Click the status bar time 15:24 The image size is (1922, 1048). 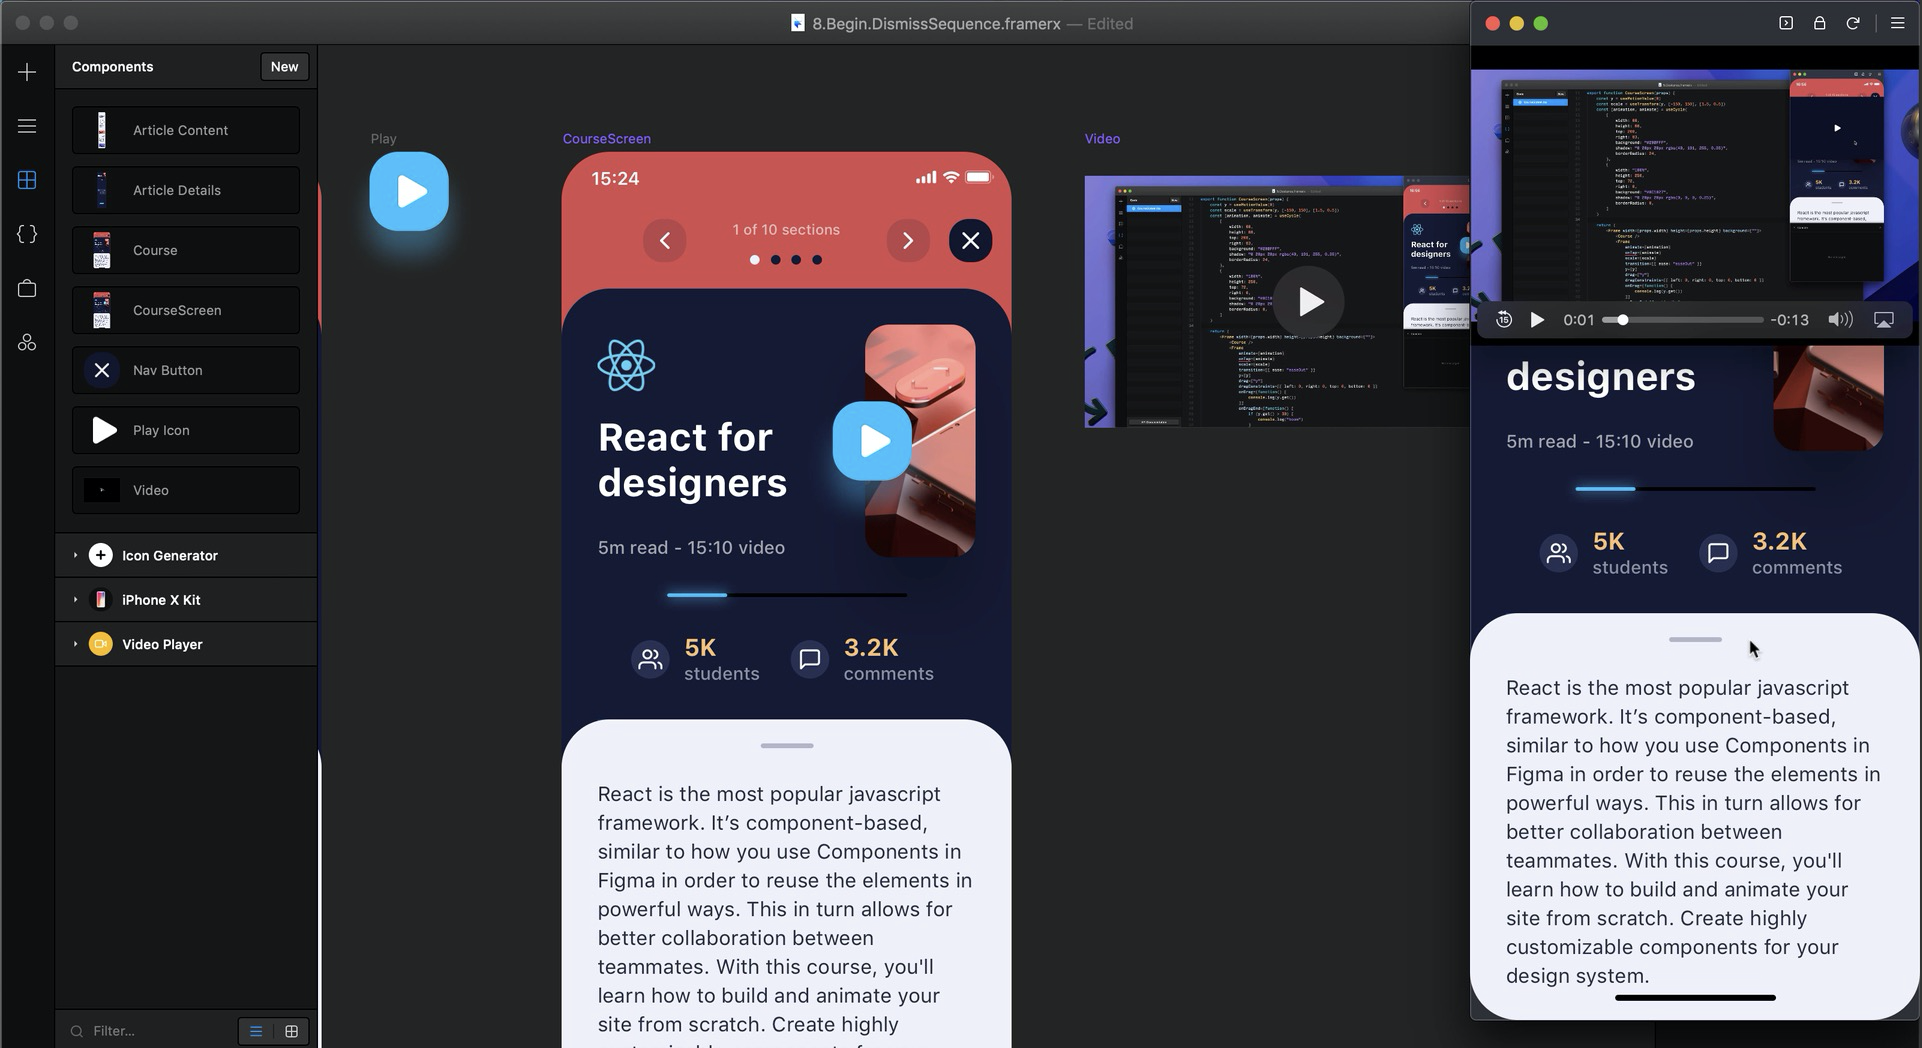point(615,179)
